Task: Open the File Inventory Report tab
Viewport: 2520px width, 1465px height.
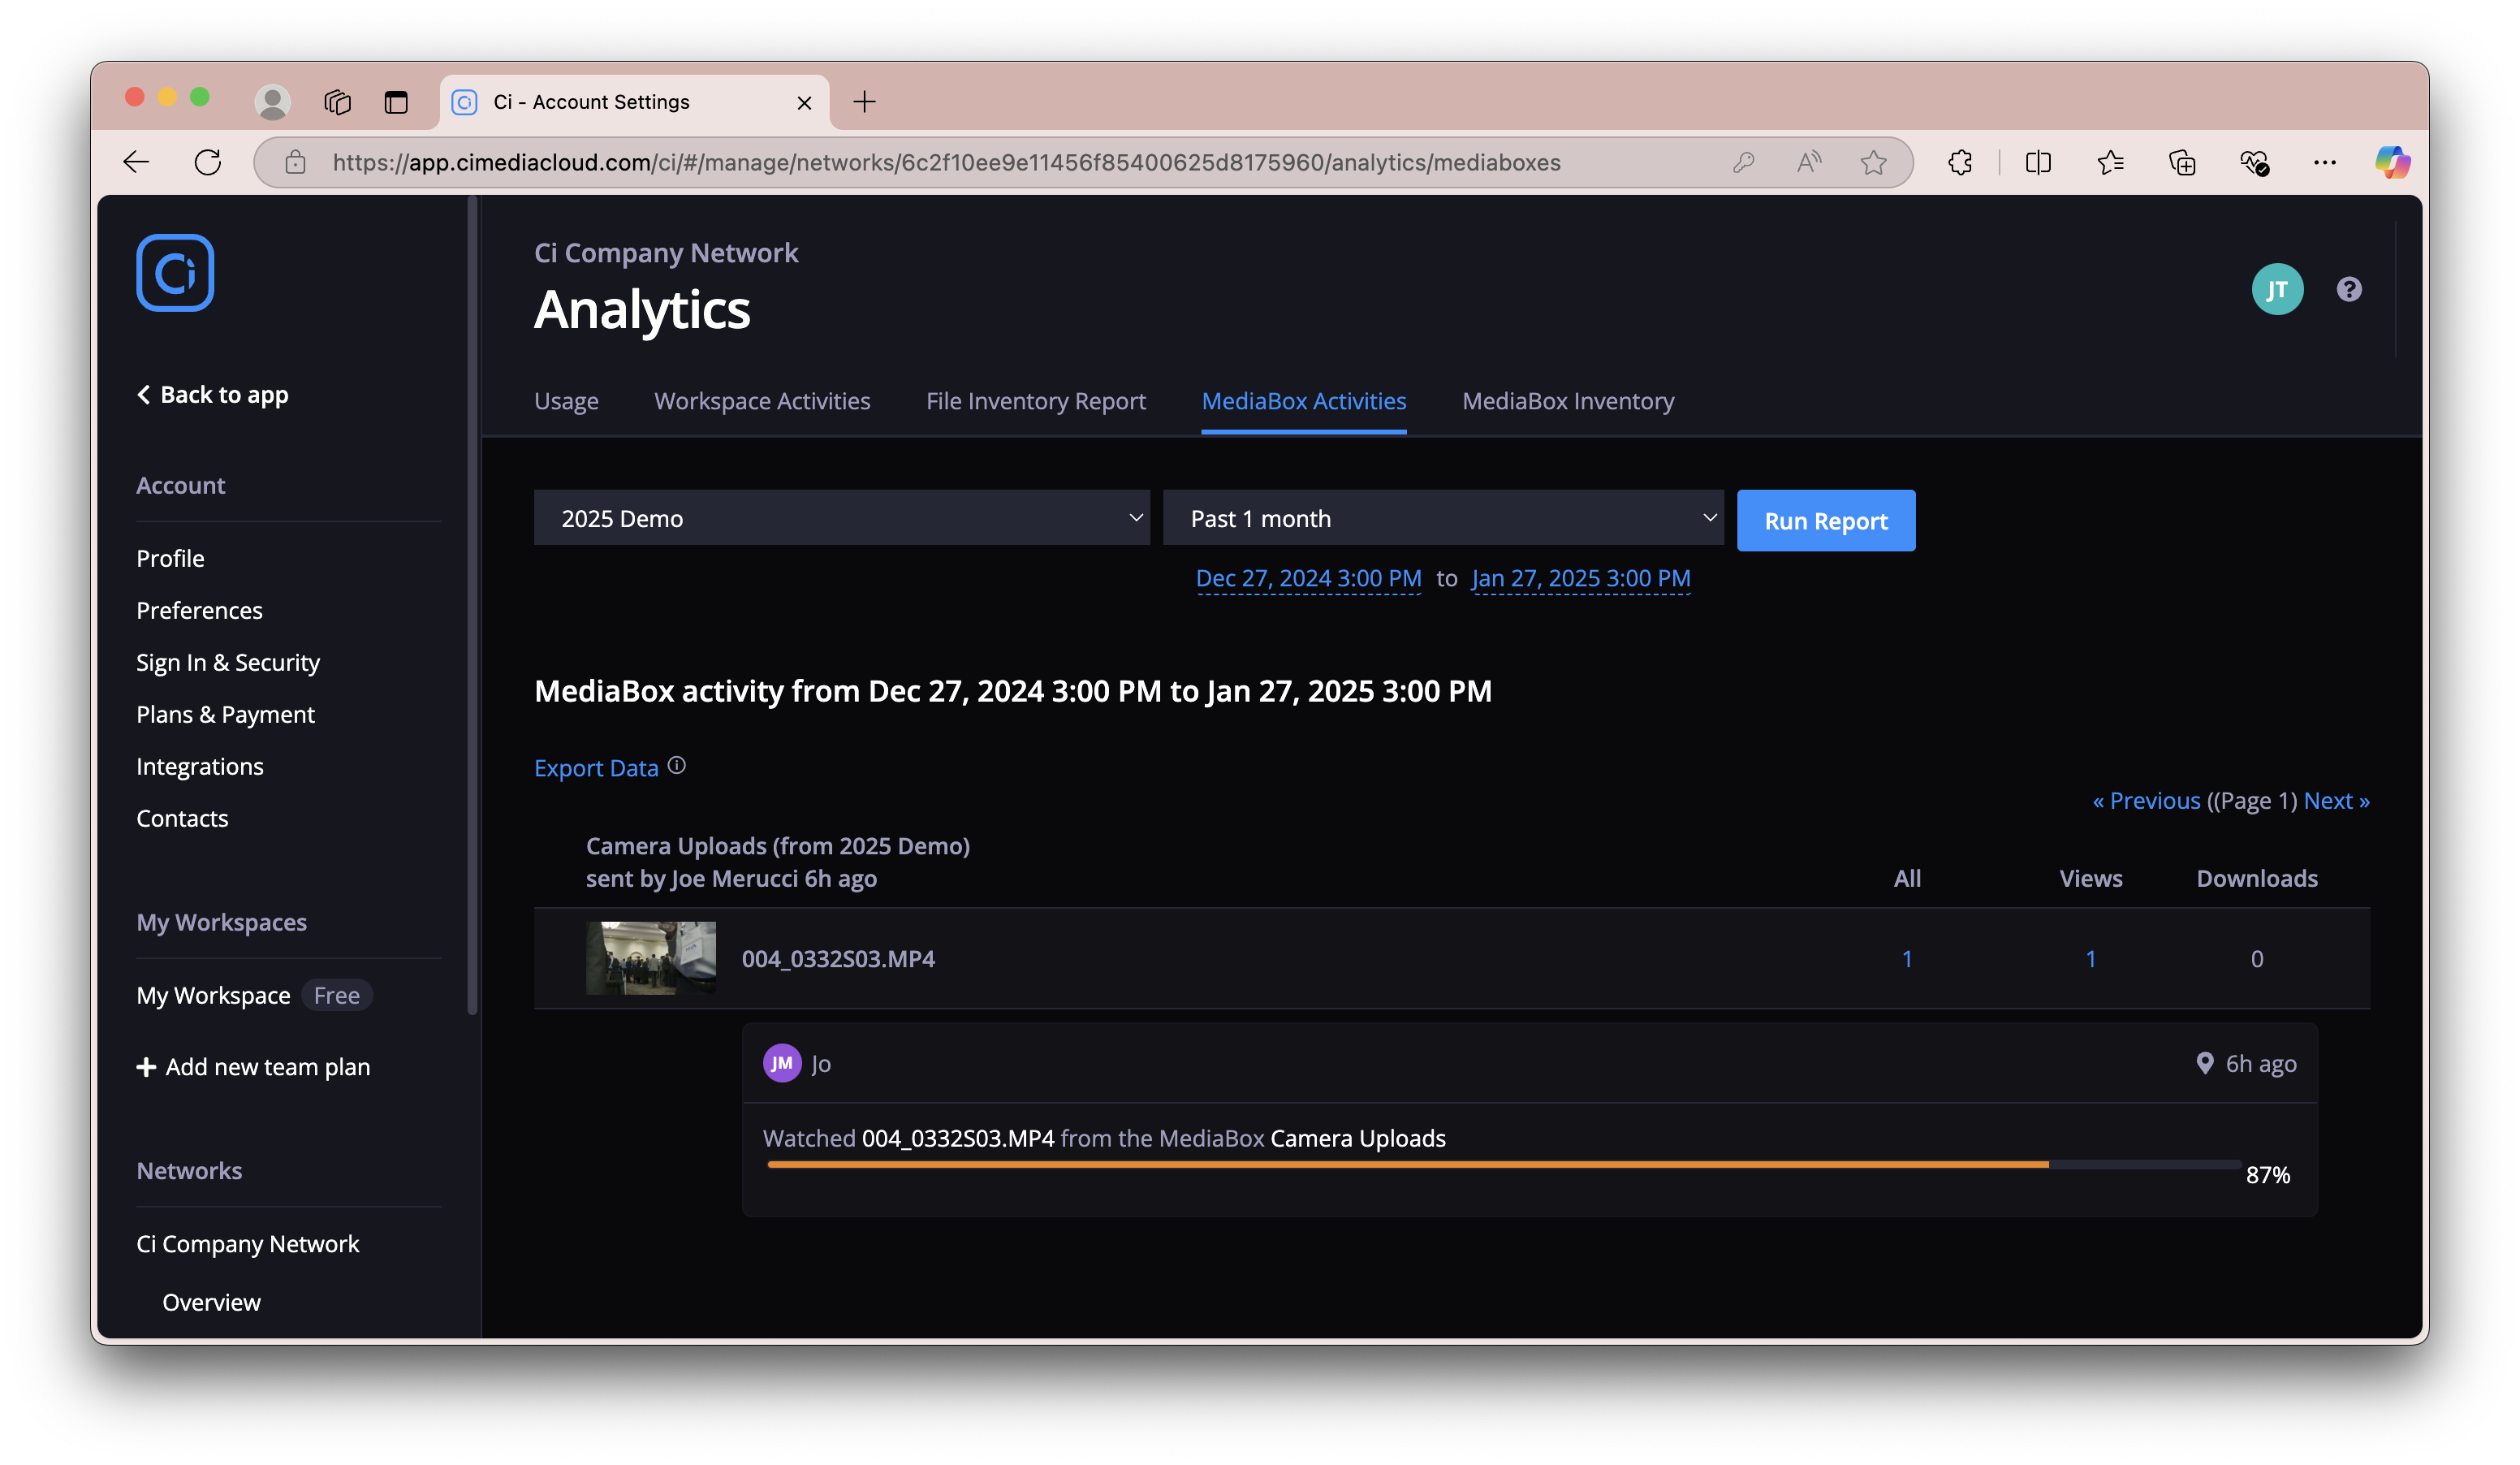Action: pyautogui.click(x=1035, y=401)
